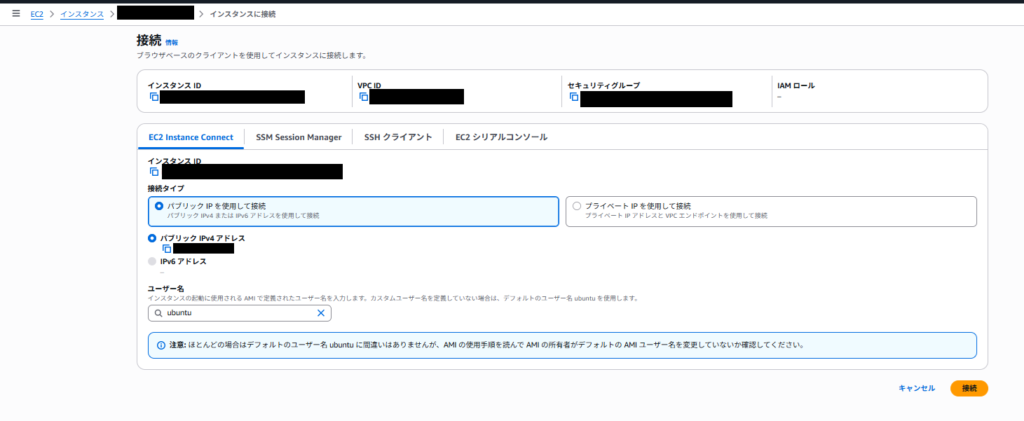This screenshot has width=1024, height=421.
Task: Click the キャンセル button
Action: [x=916, y=388]
